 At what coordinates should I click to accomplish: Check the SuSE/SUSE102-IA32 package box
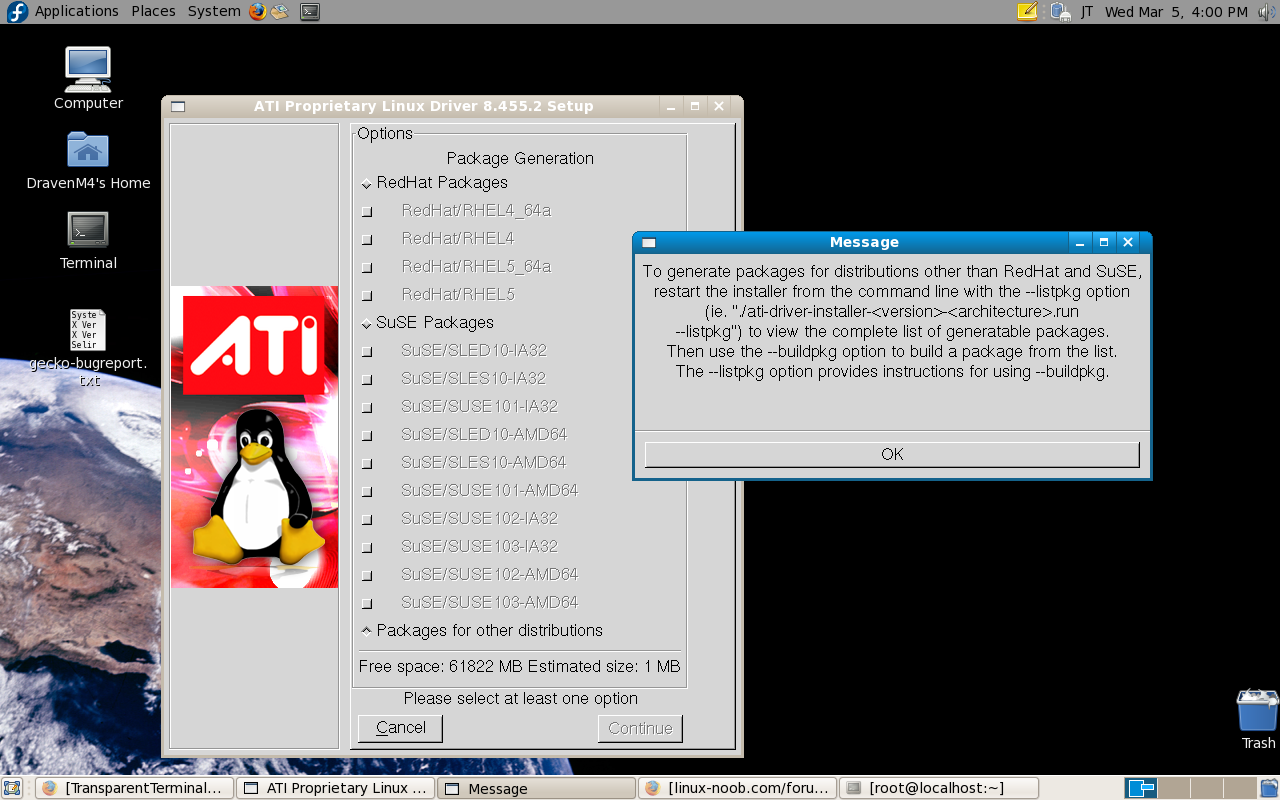coord(367,519)
